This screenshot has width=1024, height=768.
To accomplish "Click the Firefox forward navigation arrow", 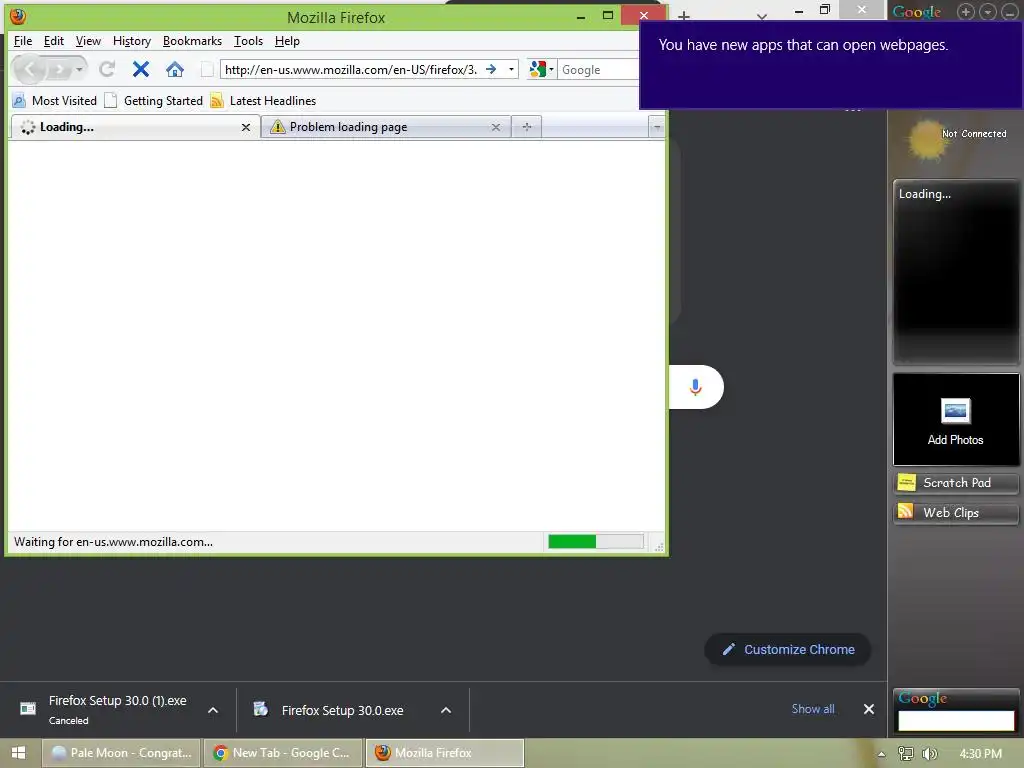I will (x=59, y=69).
